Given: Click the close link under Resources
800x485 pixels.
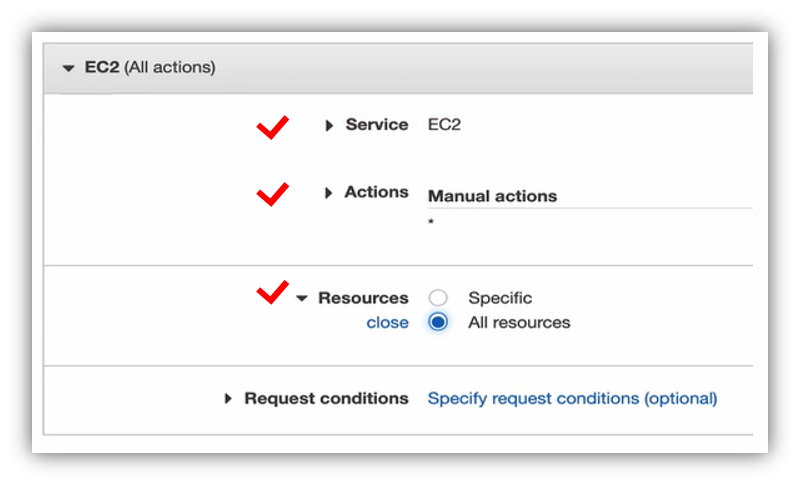Looking at the screenshot, I should (x=387, y=323).
